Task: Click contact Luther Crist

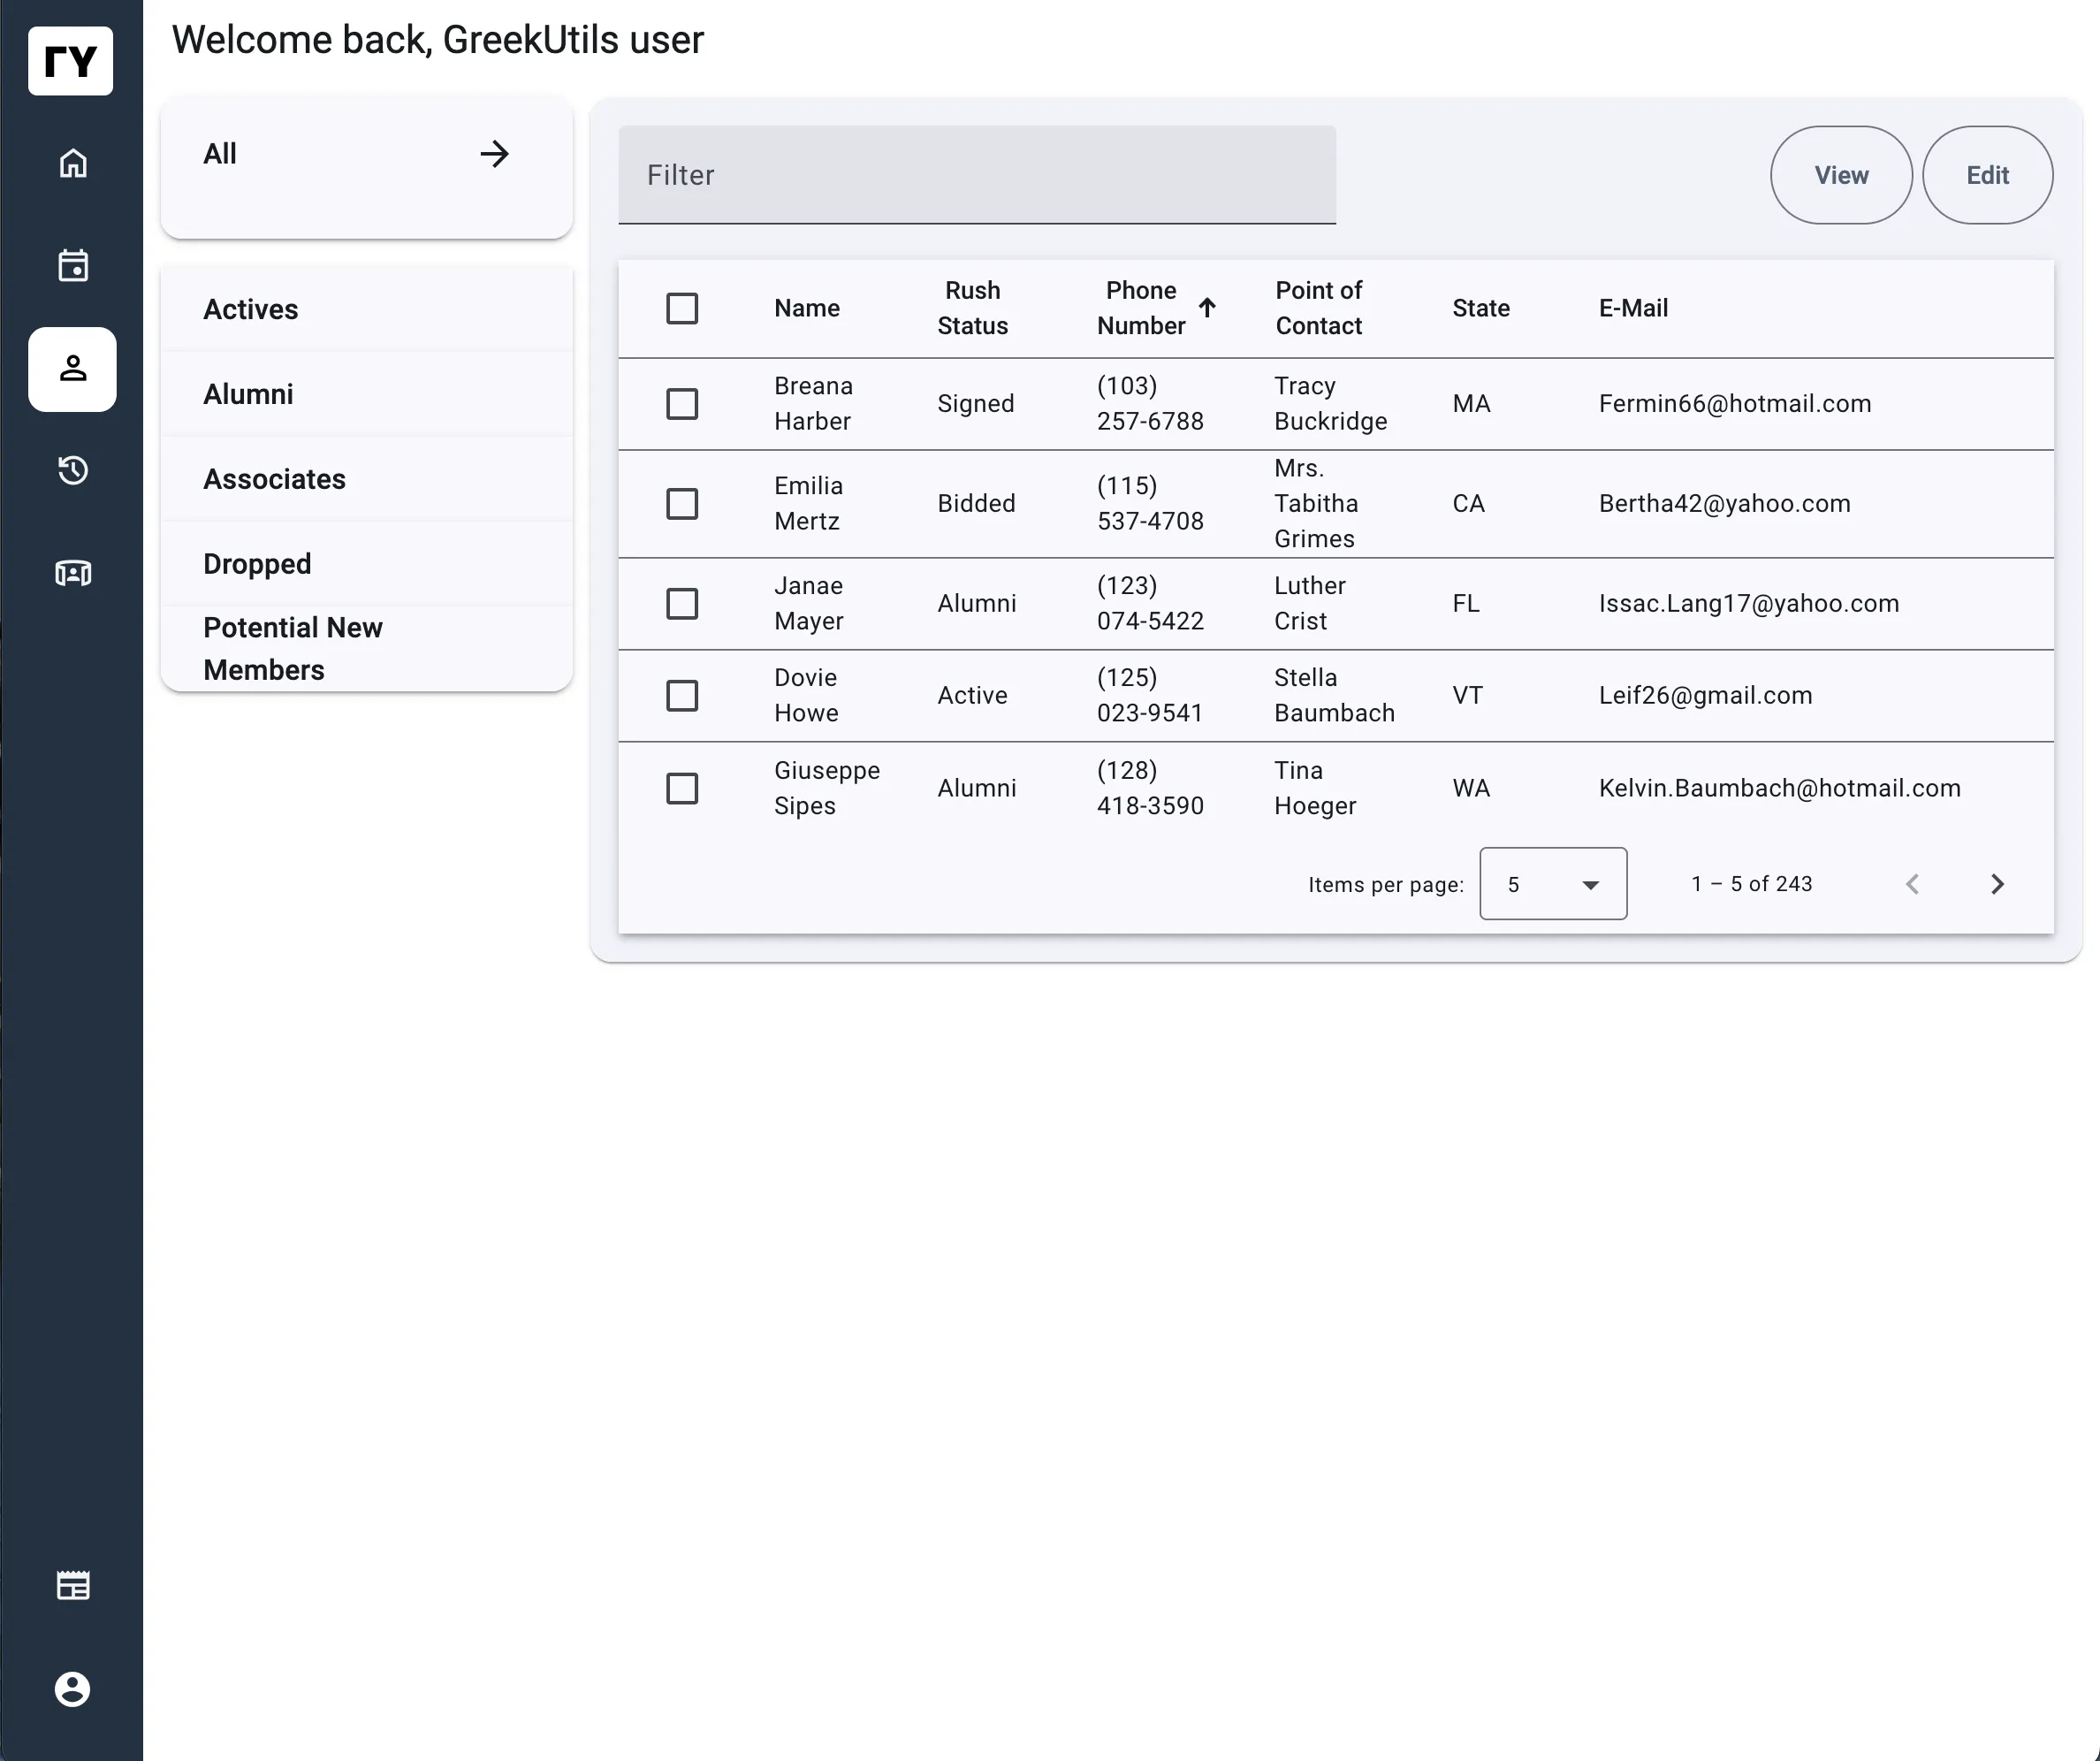Action: click(1310, 604)
